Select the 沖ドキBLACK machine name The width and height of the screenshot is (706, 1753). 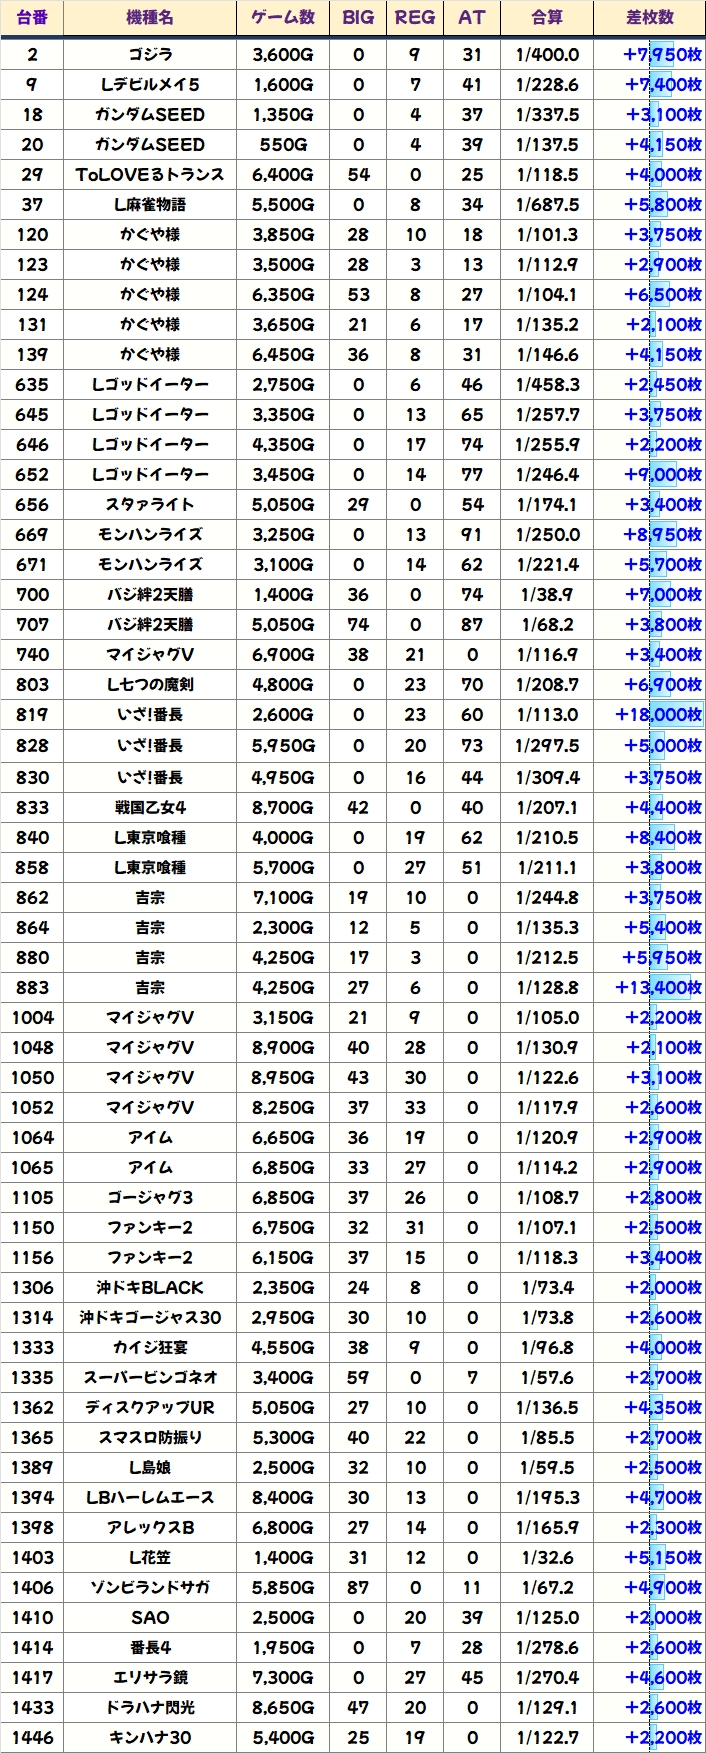coord(150,1288)
